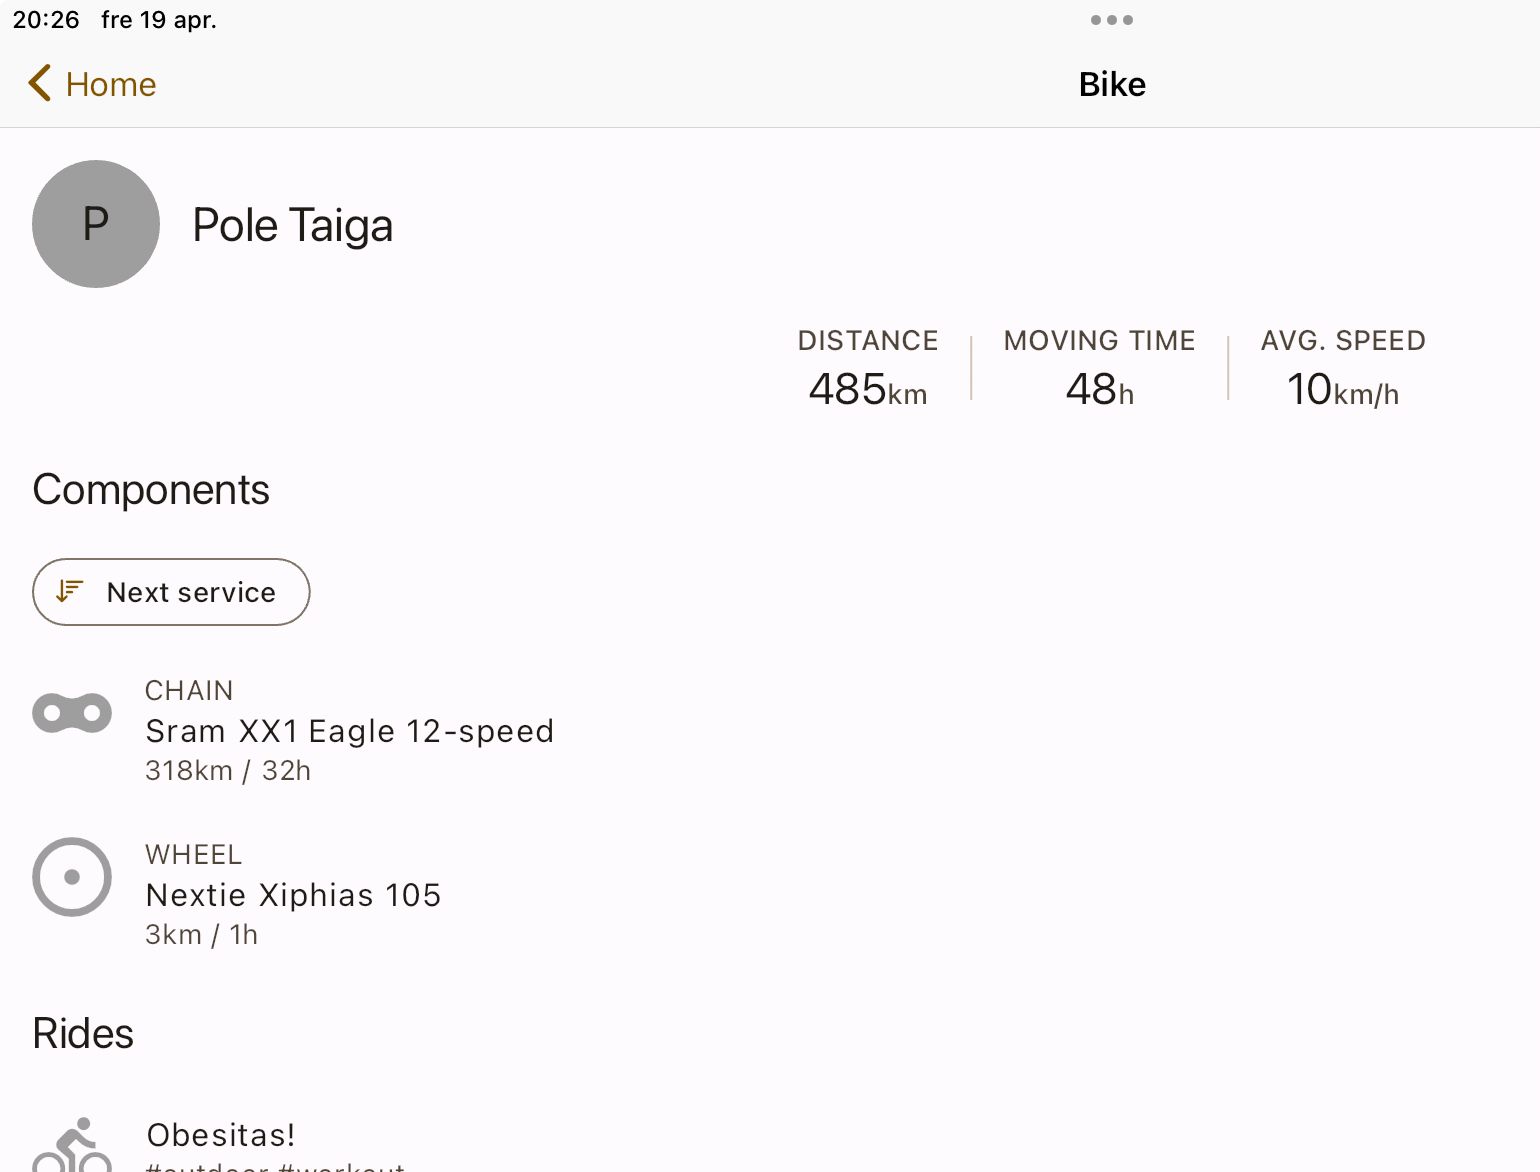Open the Sram XX1 Eagle 12-speed component
The height and width of the screenshot is (1172, 1540).
tap(349, 731)
